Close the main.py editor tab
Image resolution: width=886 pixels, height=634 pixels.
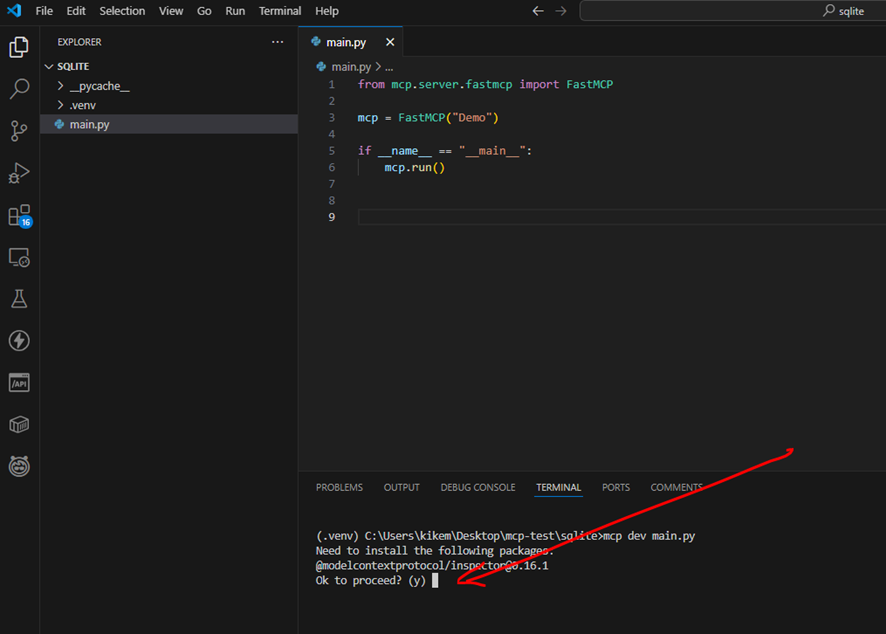pyautogui.click(x=390, y=42)
